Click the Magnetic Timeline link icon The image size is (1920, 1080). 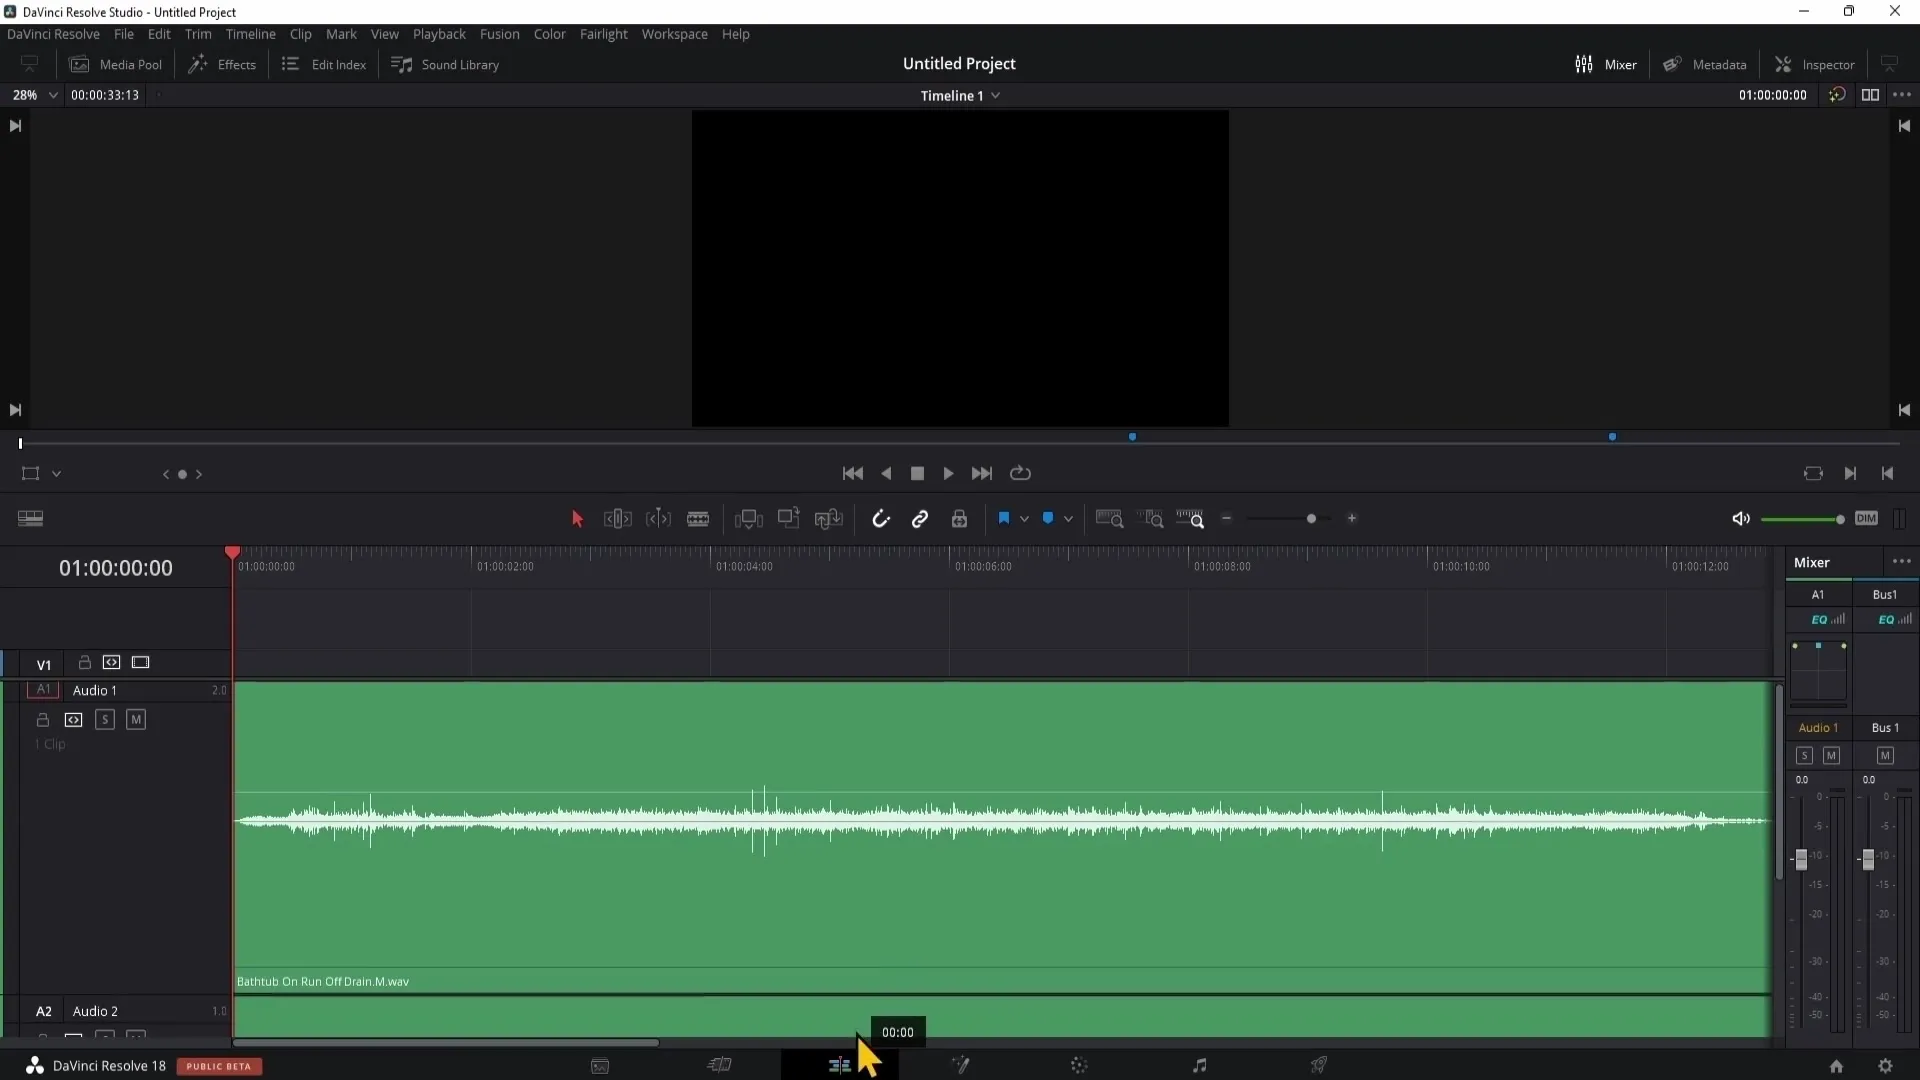pos(920,518)
